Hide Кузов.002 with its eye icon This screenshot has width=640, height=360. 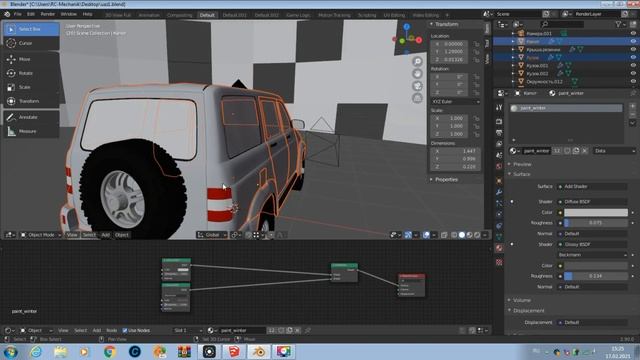pos(633,73)
